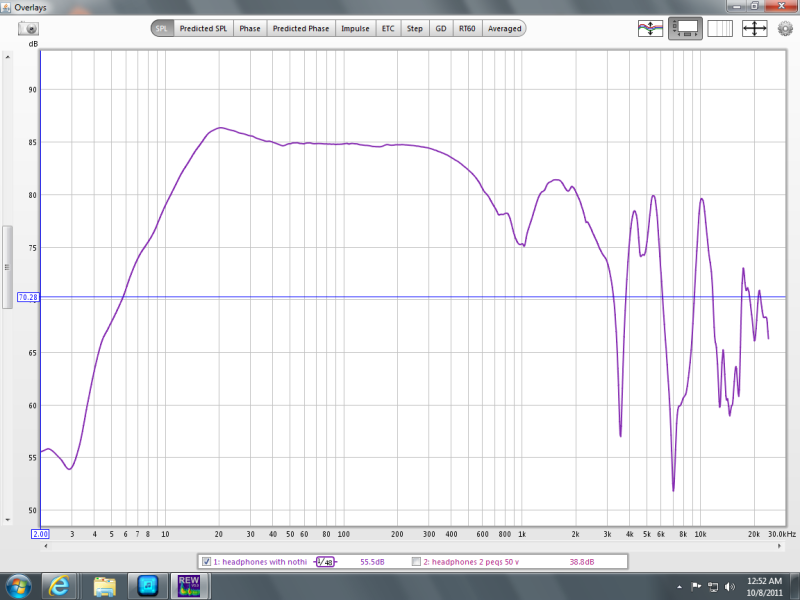The height and width of the screenshot is (600, 800).
Task: Open the Impulse graph tab
Action: [x=355, y=29]
